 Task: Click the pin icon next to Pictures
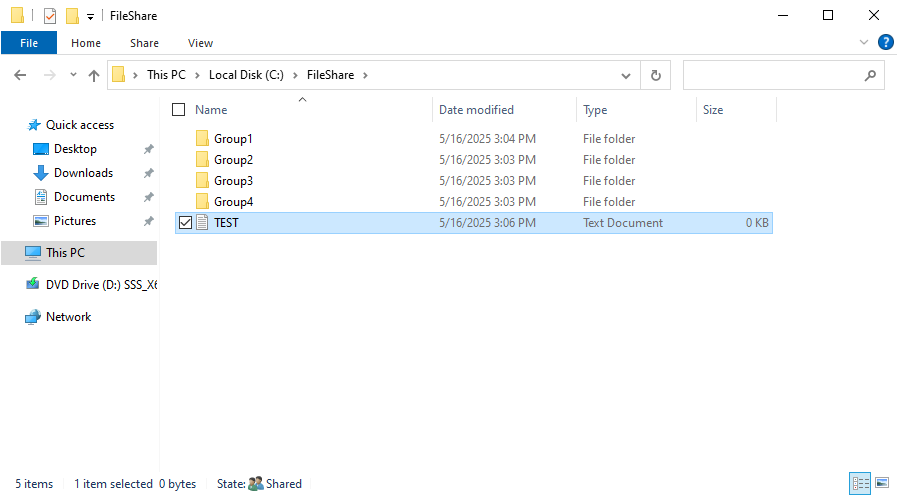(148, 221)
